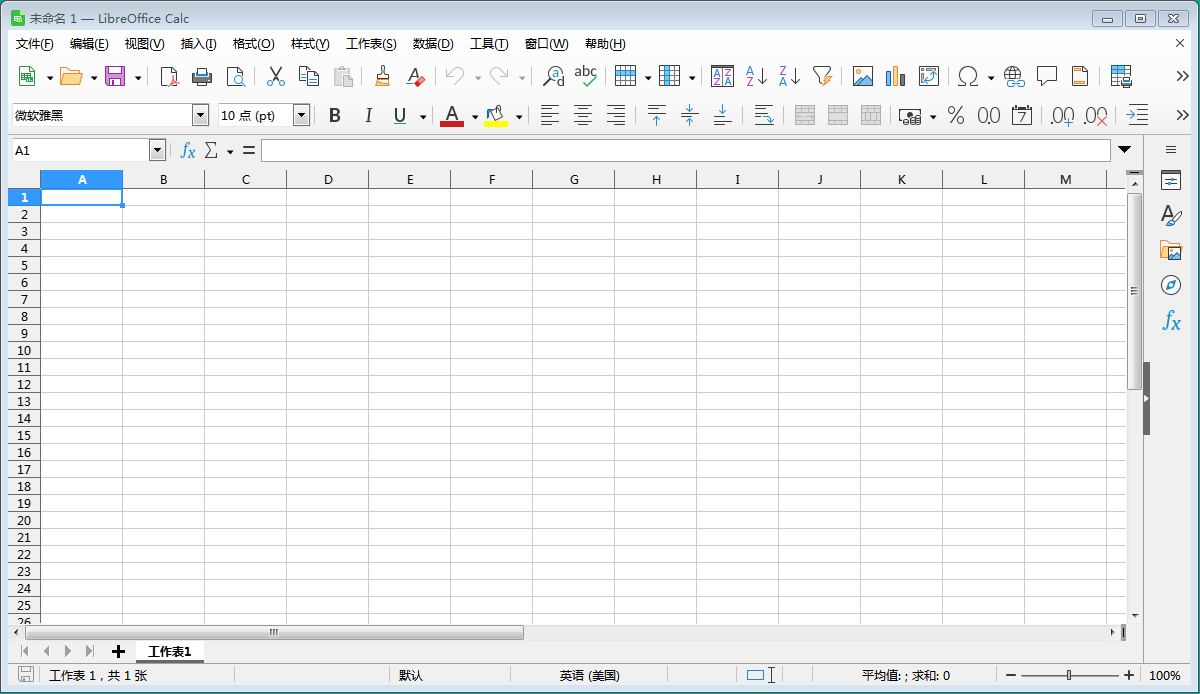Toggle Underline formatting

point(400,116)
